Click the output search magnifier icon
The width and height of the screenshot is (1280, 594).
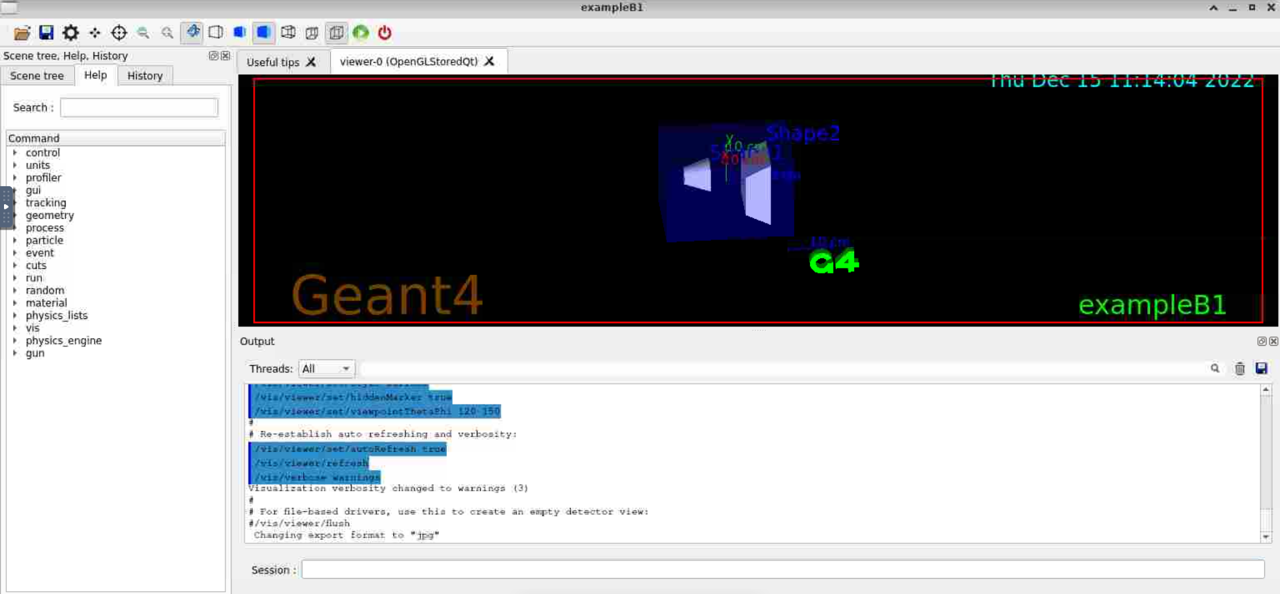1215,369
